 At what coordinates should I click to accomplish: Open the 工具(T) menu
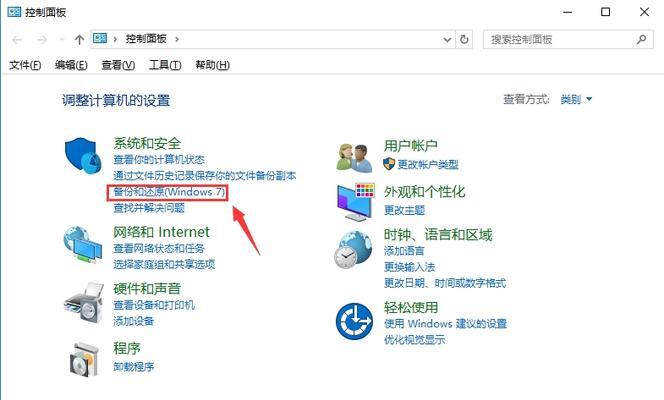click(x=165, y=65)
